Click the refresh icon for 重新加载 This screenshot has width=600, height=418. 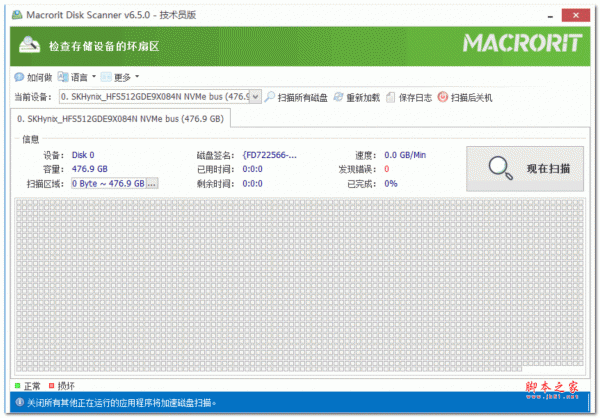338,97
